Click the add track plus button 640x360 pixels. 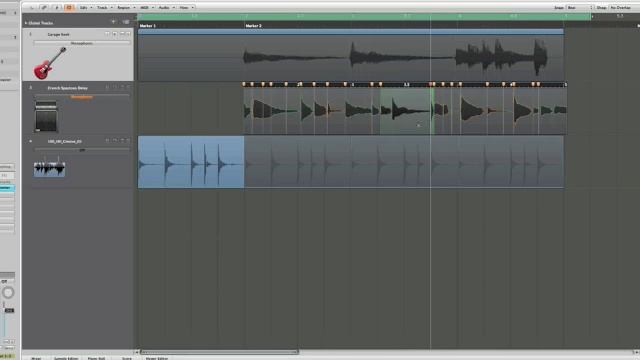pos(113,22)
